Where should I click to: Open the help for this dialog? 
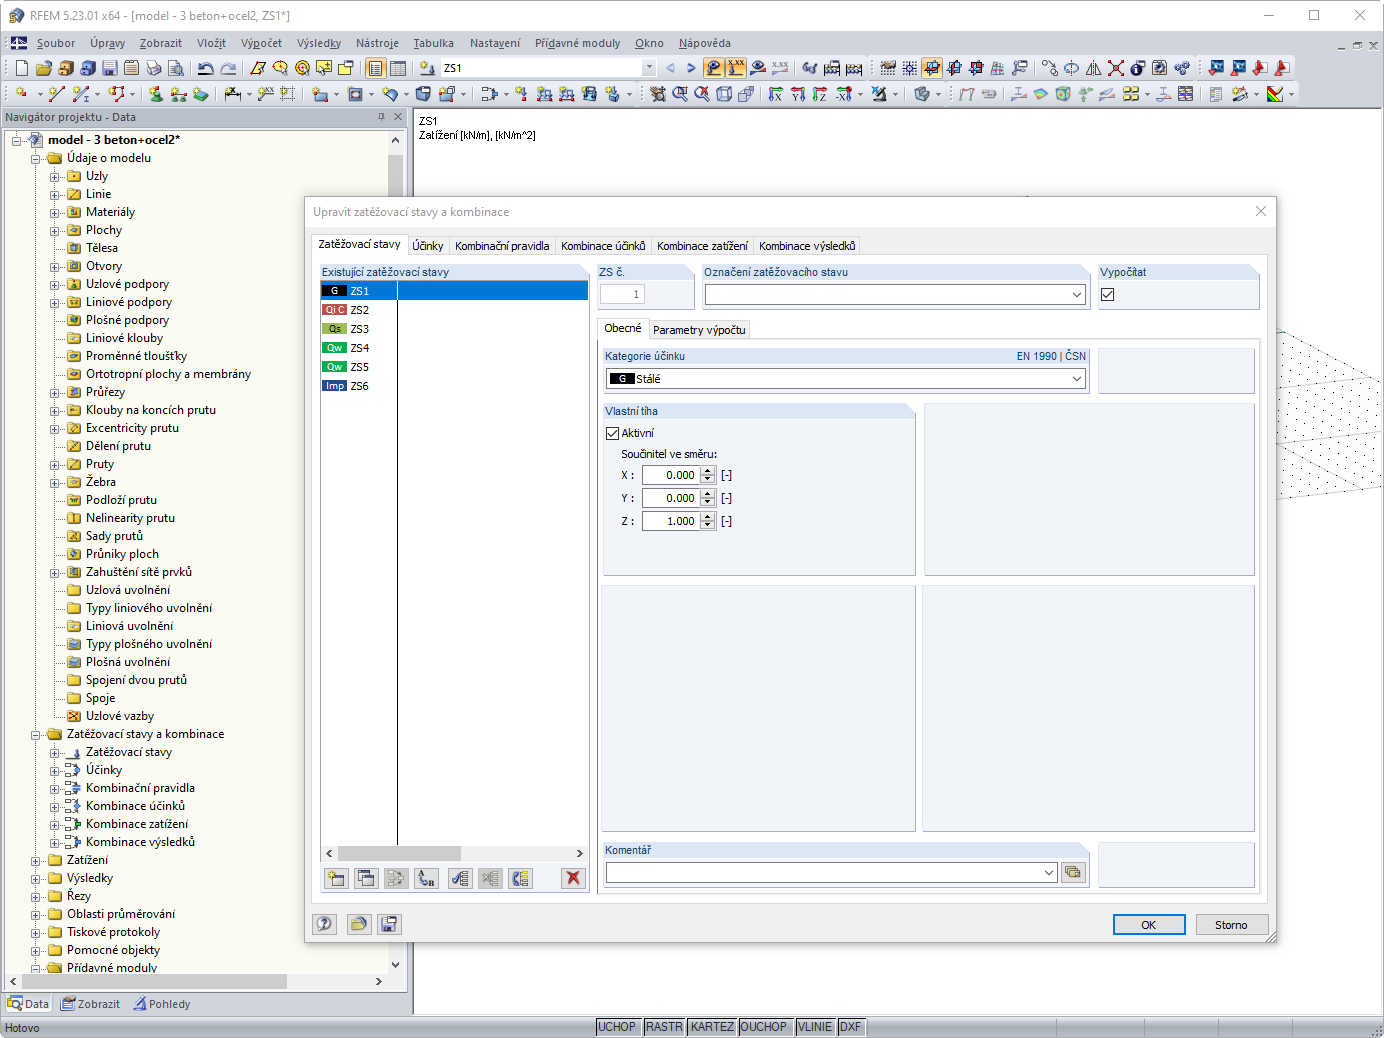click(x=324, y=923)
